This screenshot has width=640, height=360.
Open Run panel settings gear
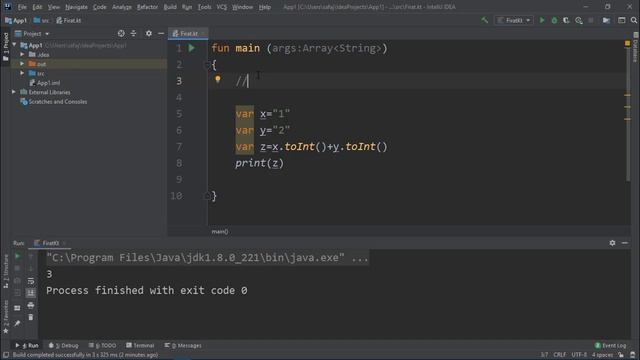(x=612, y=243)
